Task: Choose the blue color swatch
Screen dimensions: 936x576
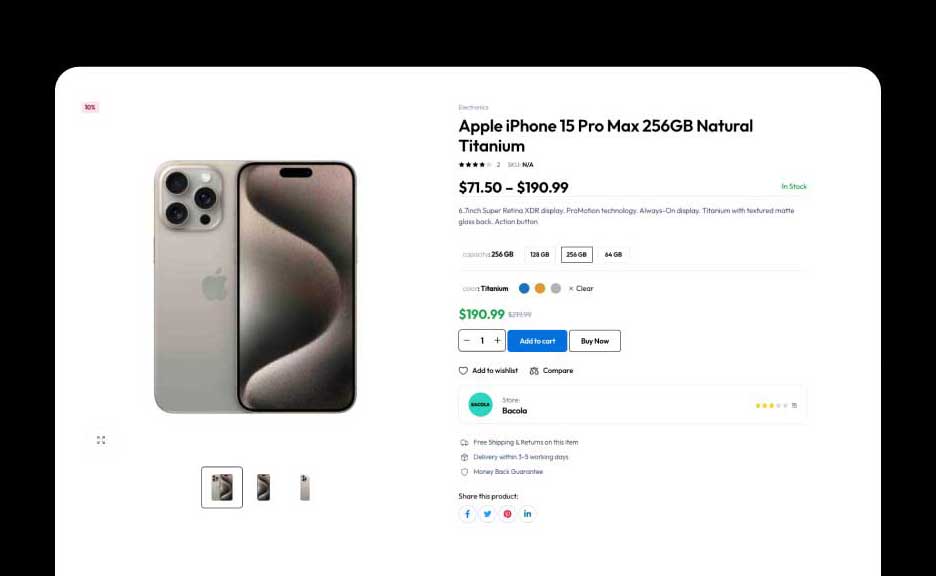Action: click(x=524, y=288)
